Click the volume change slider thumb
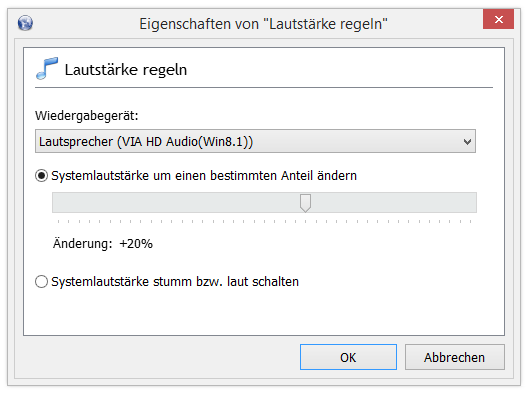Viewport: 529px width, 394px height. (x=305, y=203)
